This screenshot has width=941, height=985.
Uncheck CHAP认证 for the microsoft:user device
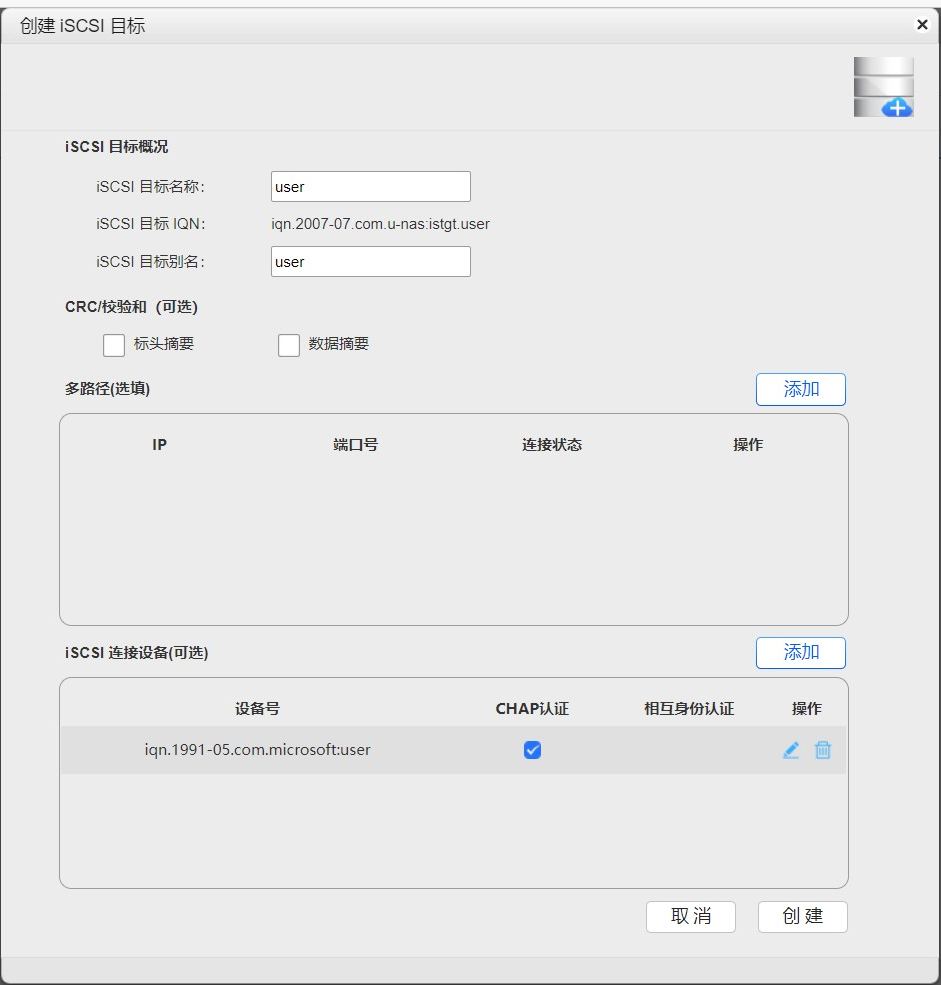point(532,750)
